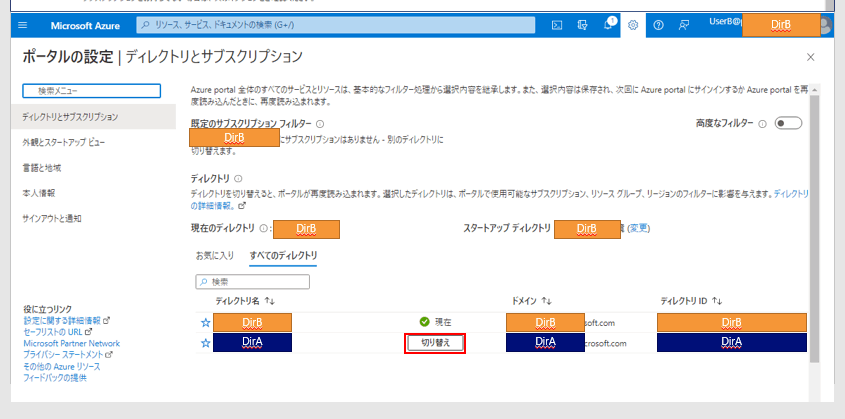Close the portal settings pane

click(810, 57)
